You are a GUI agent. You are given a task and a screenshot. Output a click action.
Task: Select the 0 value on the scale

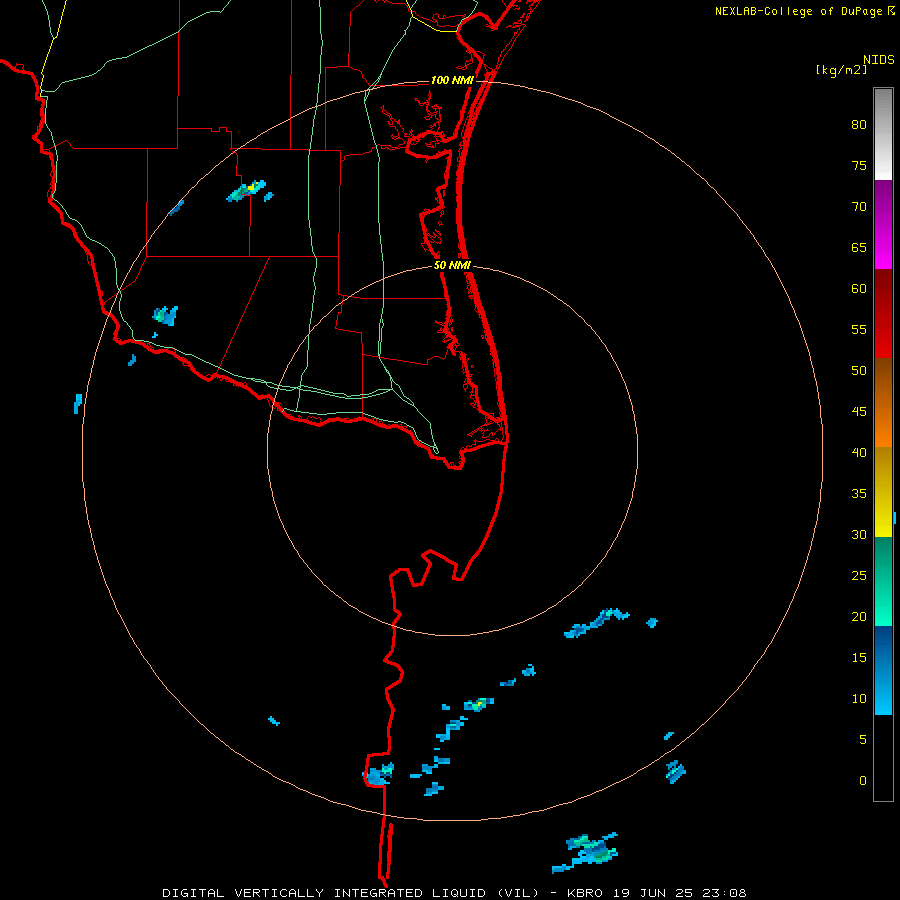point(863,781)
